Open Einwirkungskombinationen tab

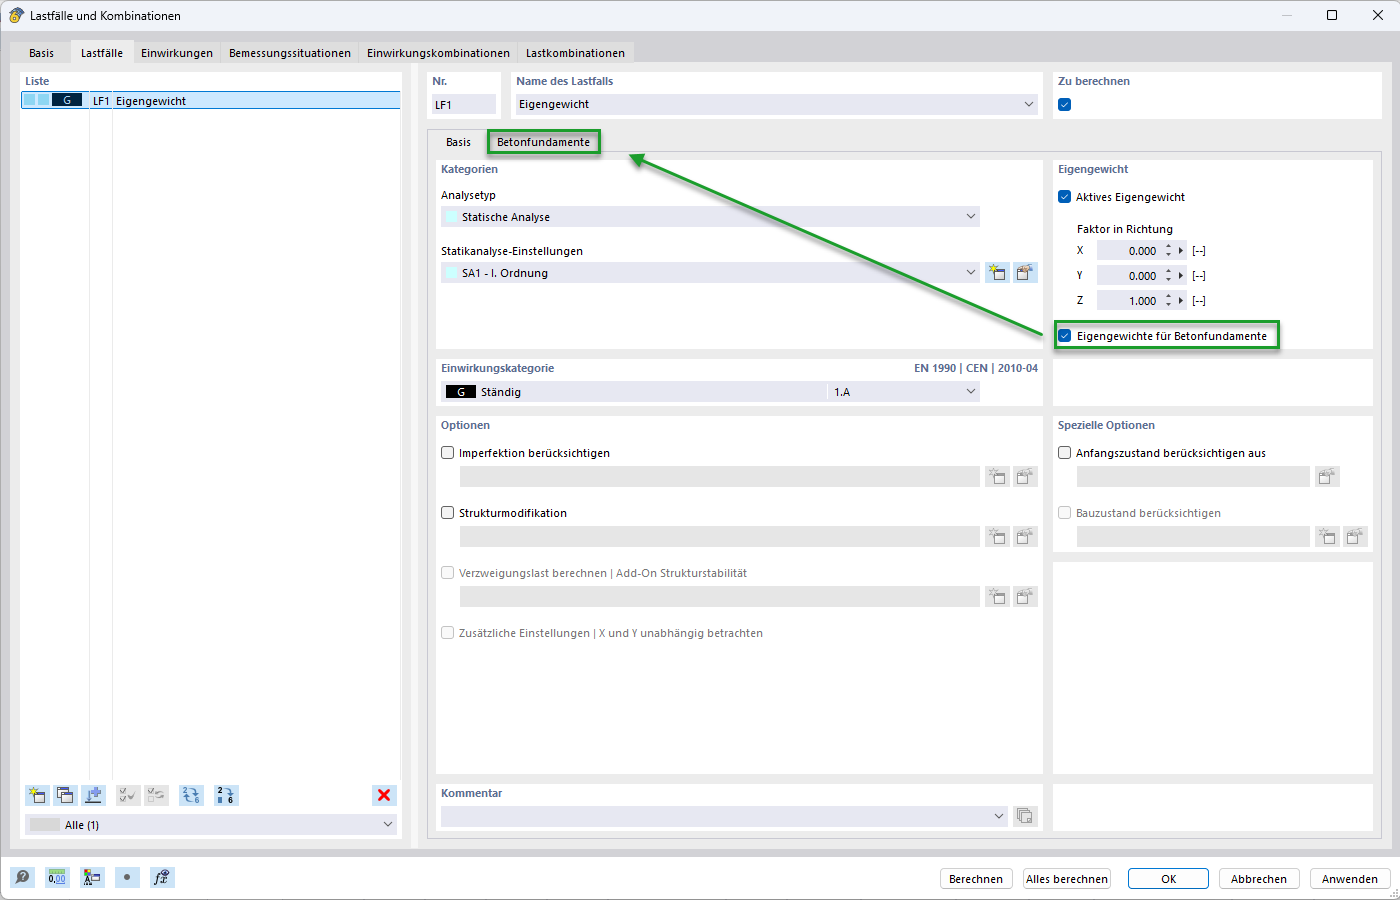click(438, 53)
